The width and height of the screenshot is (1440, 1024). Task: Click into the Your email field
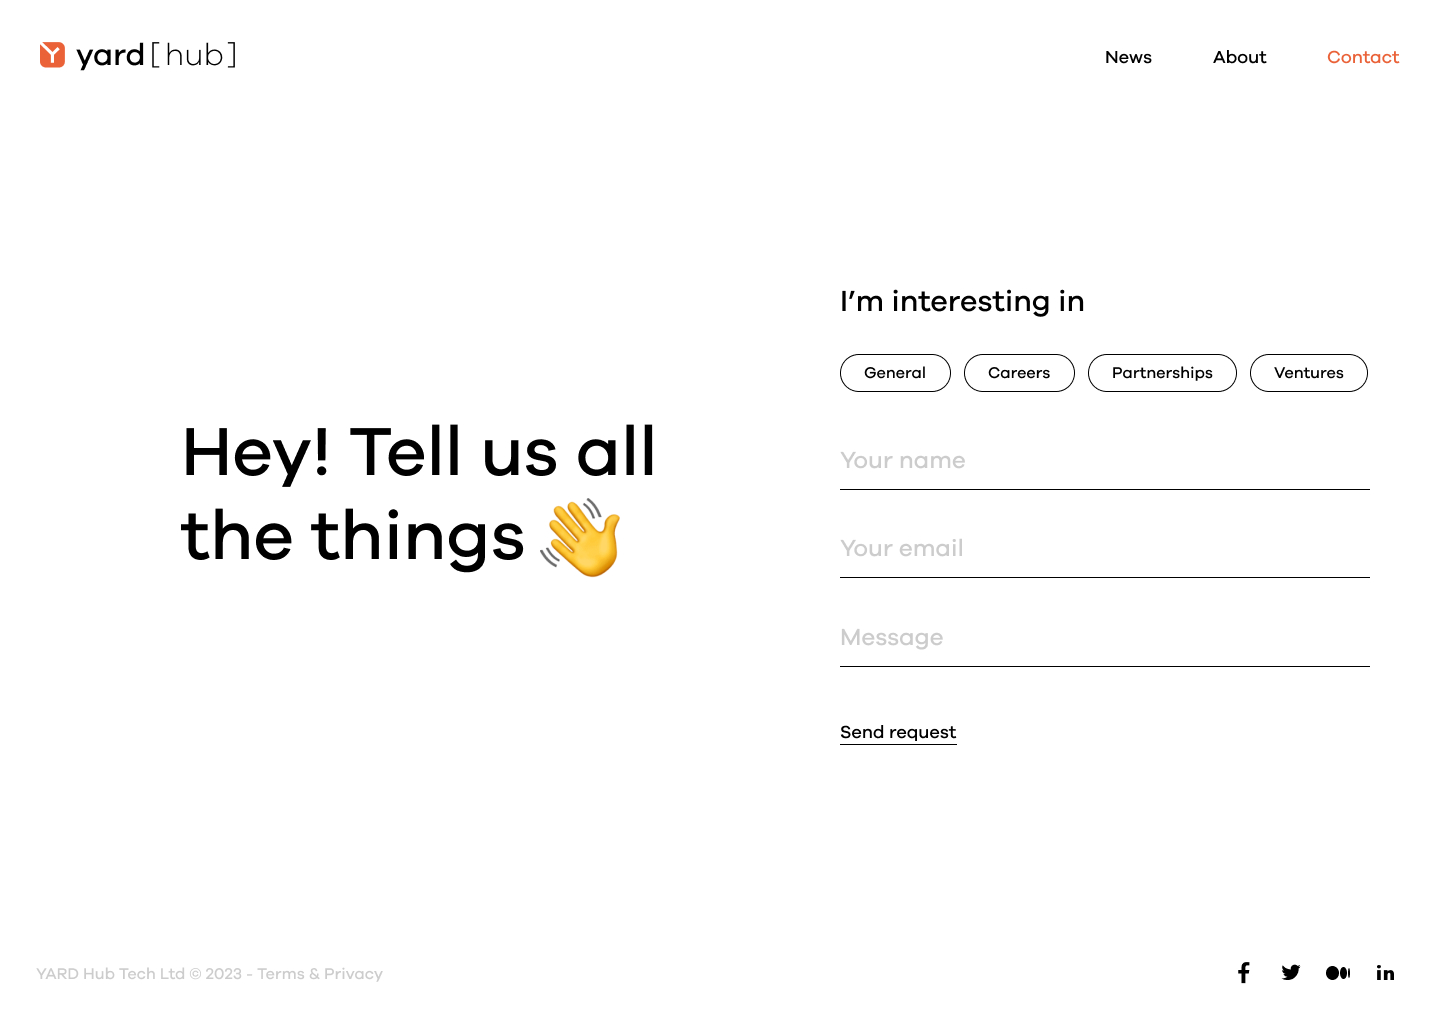1104,549
